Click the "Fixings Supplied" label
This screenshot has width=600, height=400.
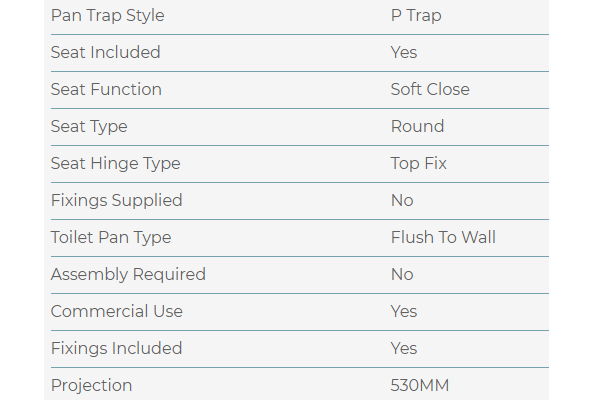click(116, 200)
